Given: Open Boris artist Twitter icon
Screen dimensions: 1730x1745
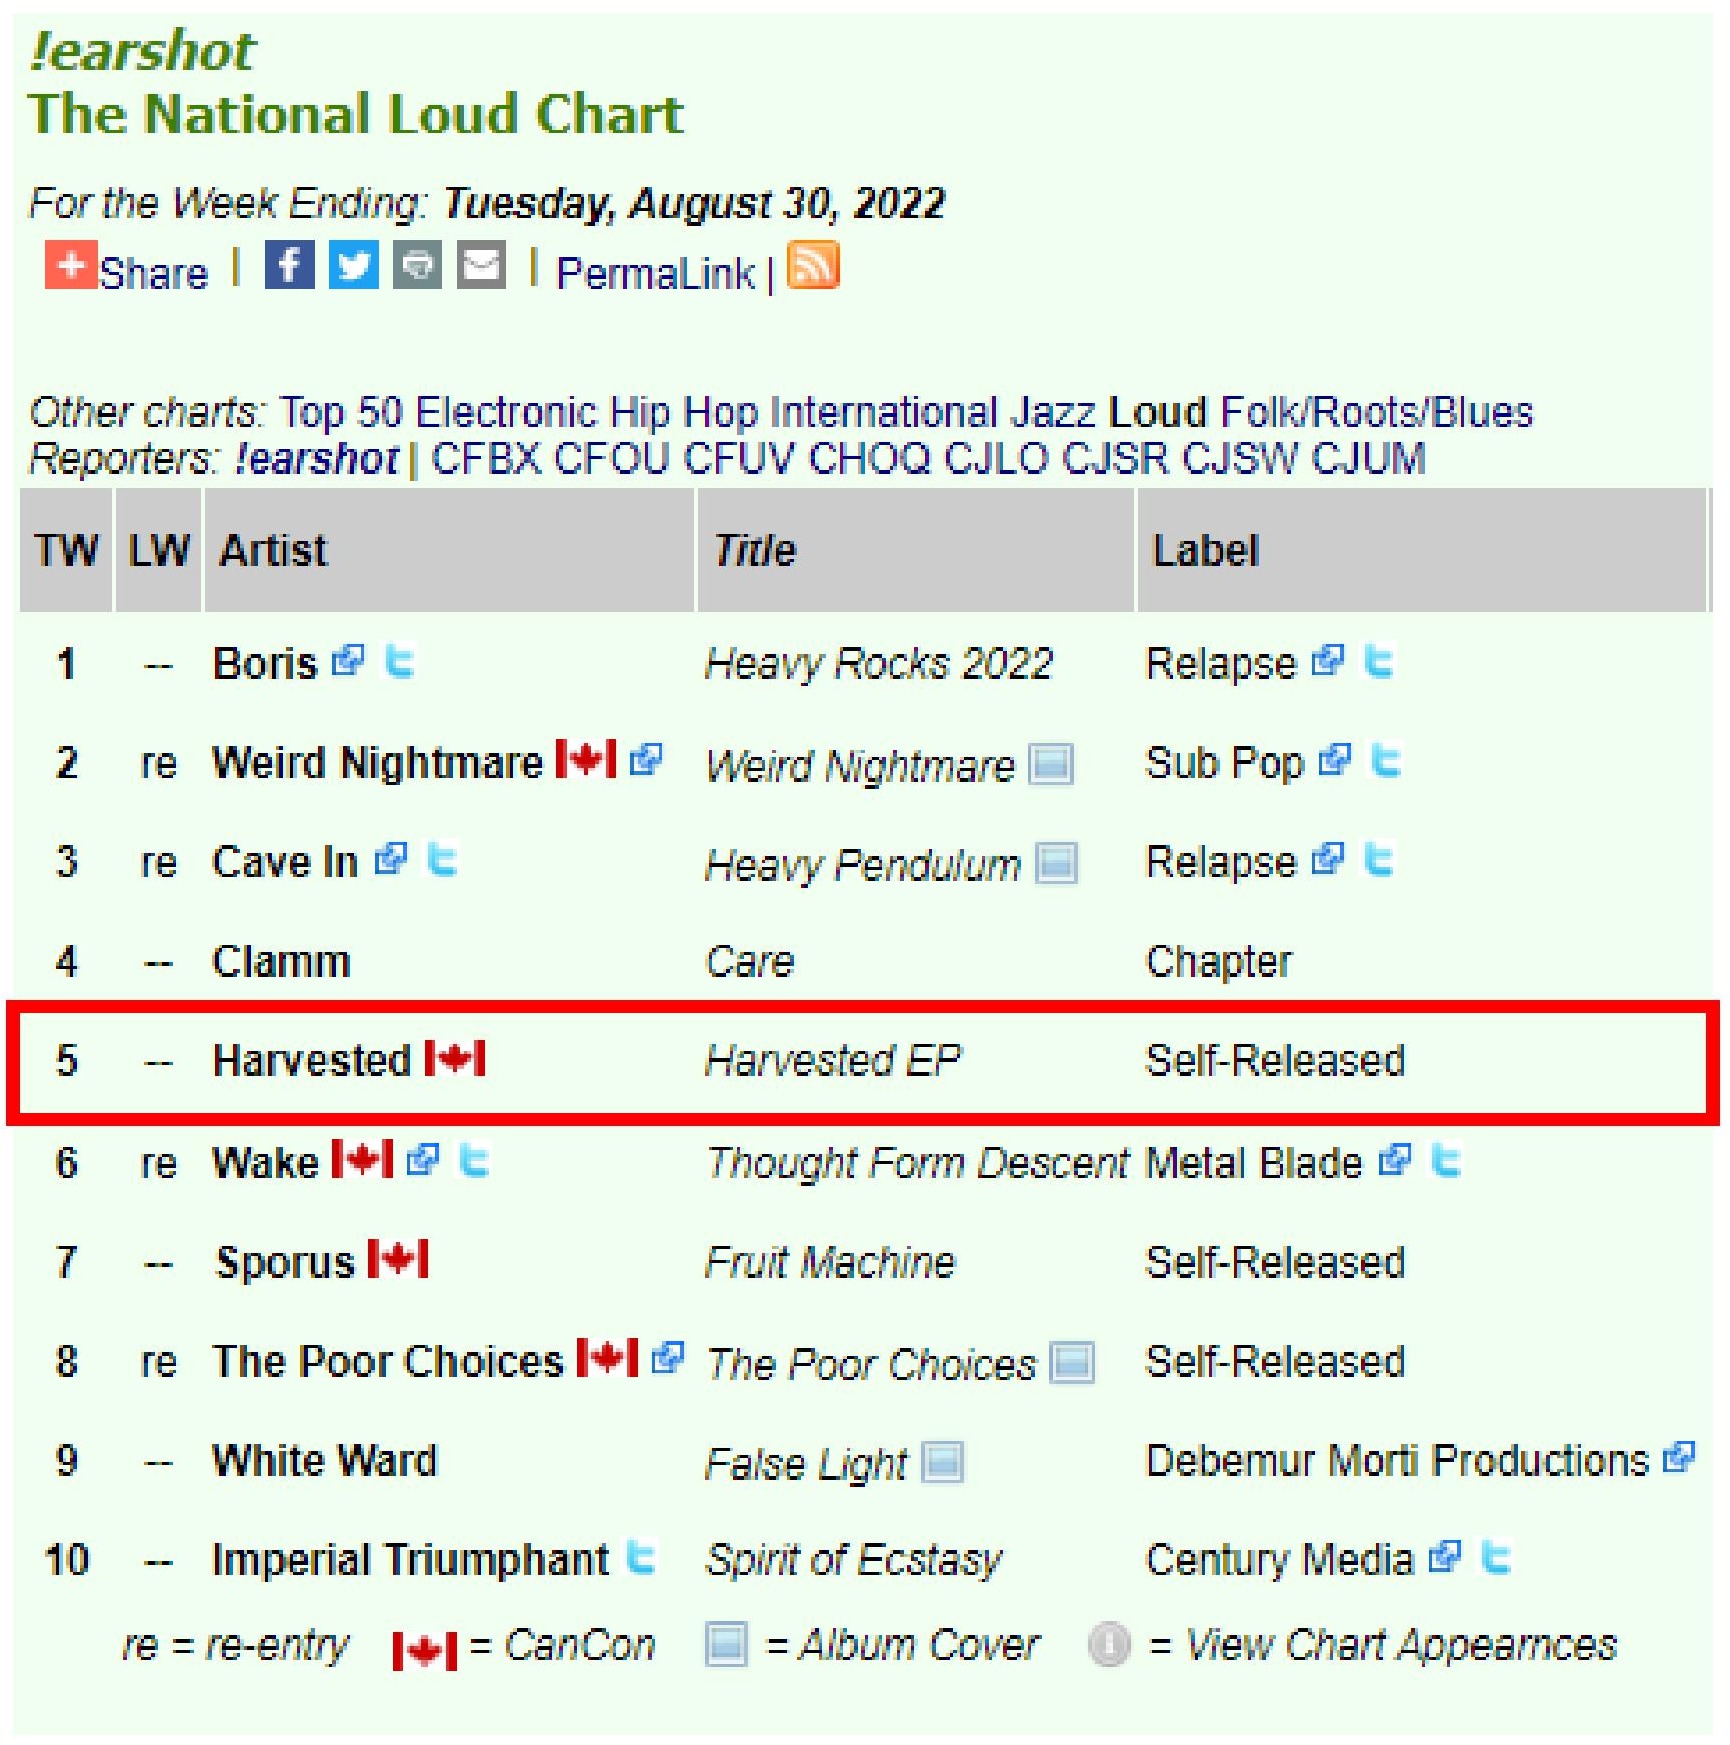Looking at the screenshot, I should point(400,662).
